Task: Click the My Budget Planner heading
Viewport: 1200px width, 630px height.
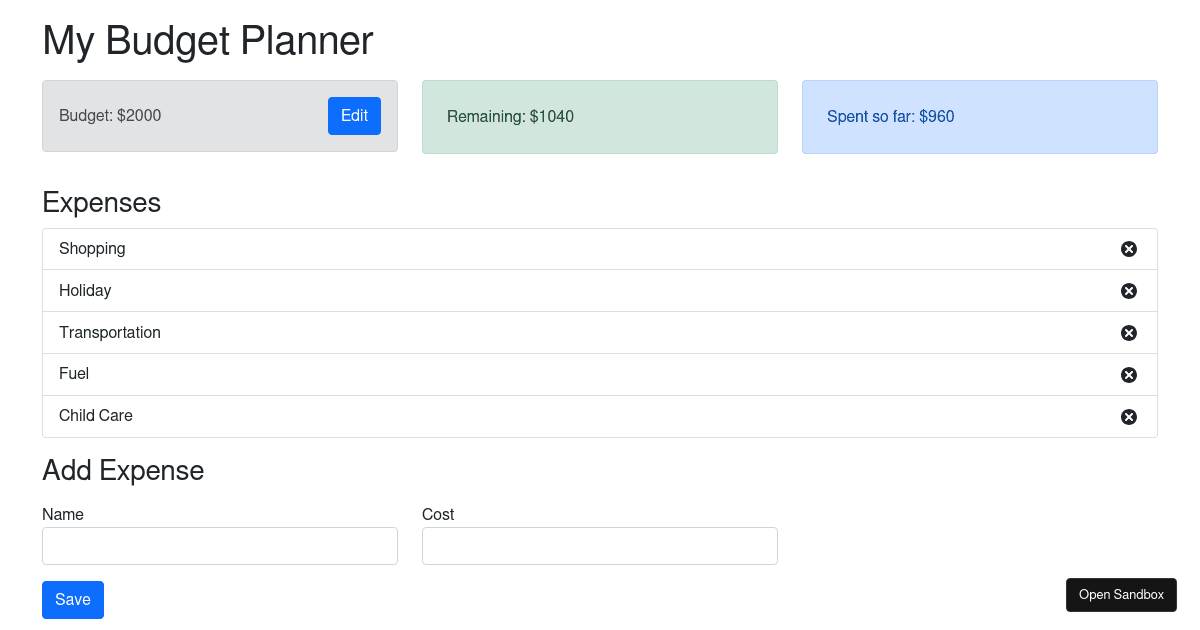Action: point(207,41)
